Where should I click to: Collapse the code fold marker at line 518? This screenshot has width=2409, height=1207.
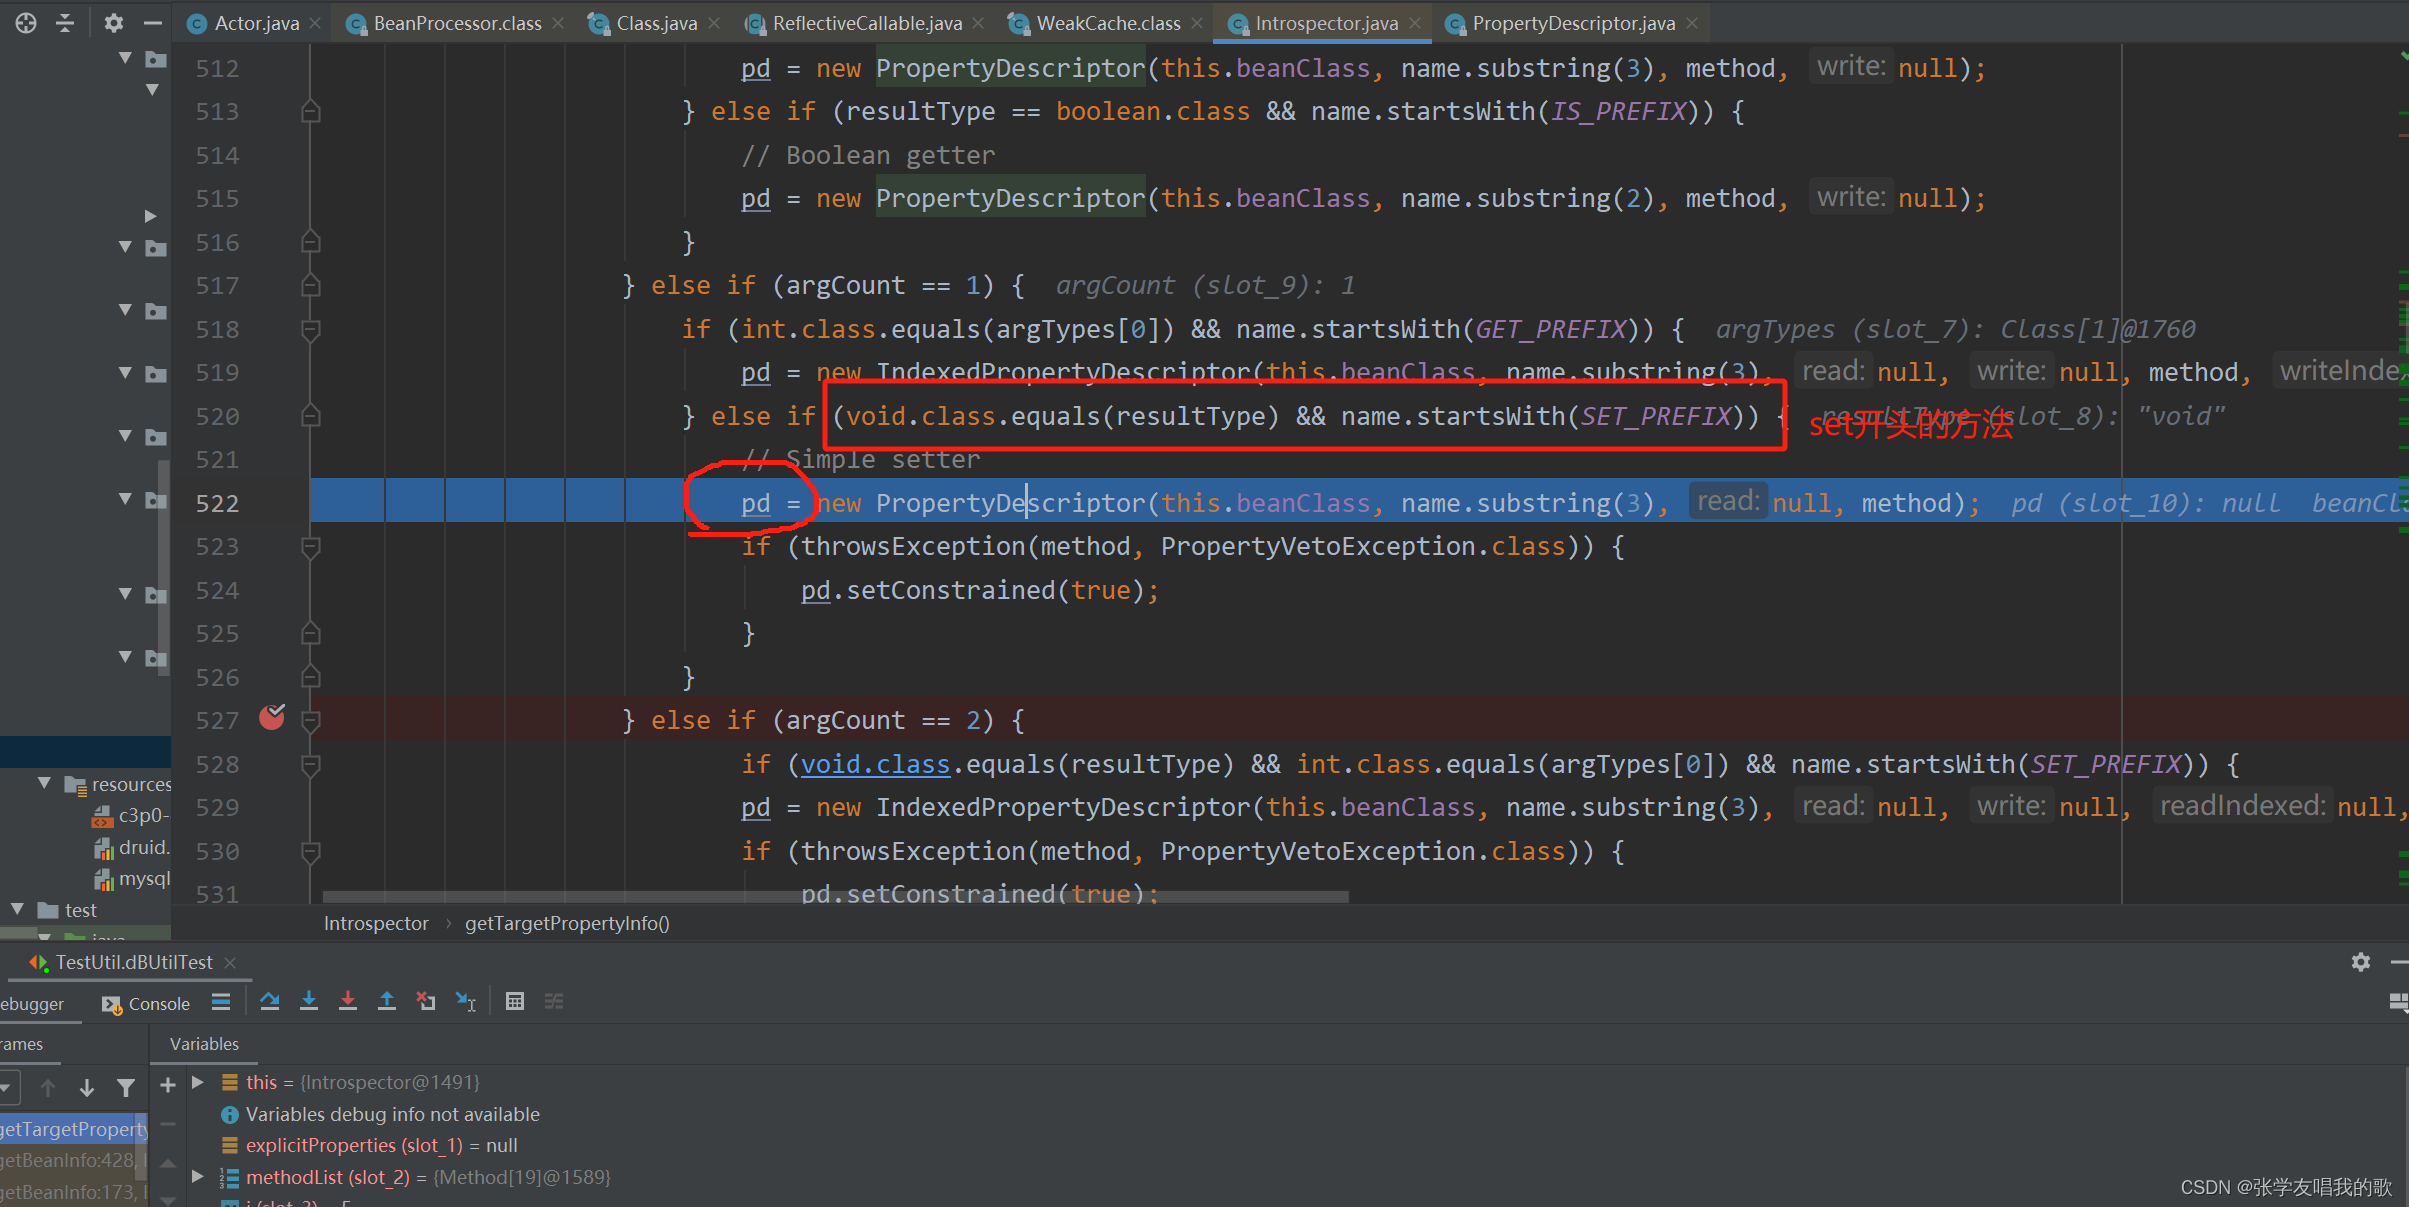(x=311, y=329)
